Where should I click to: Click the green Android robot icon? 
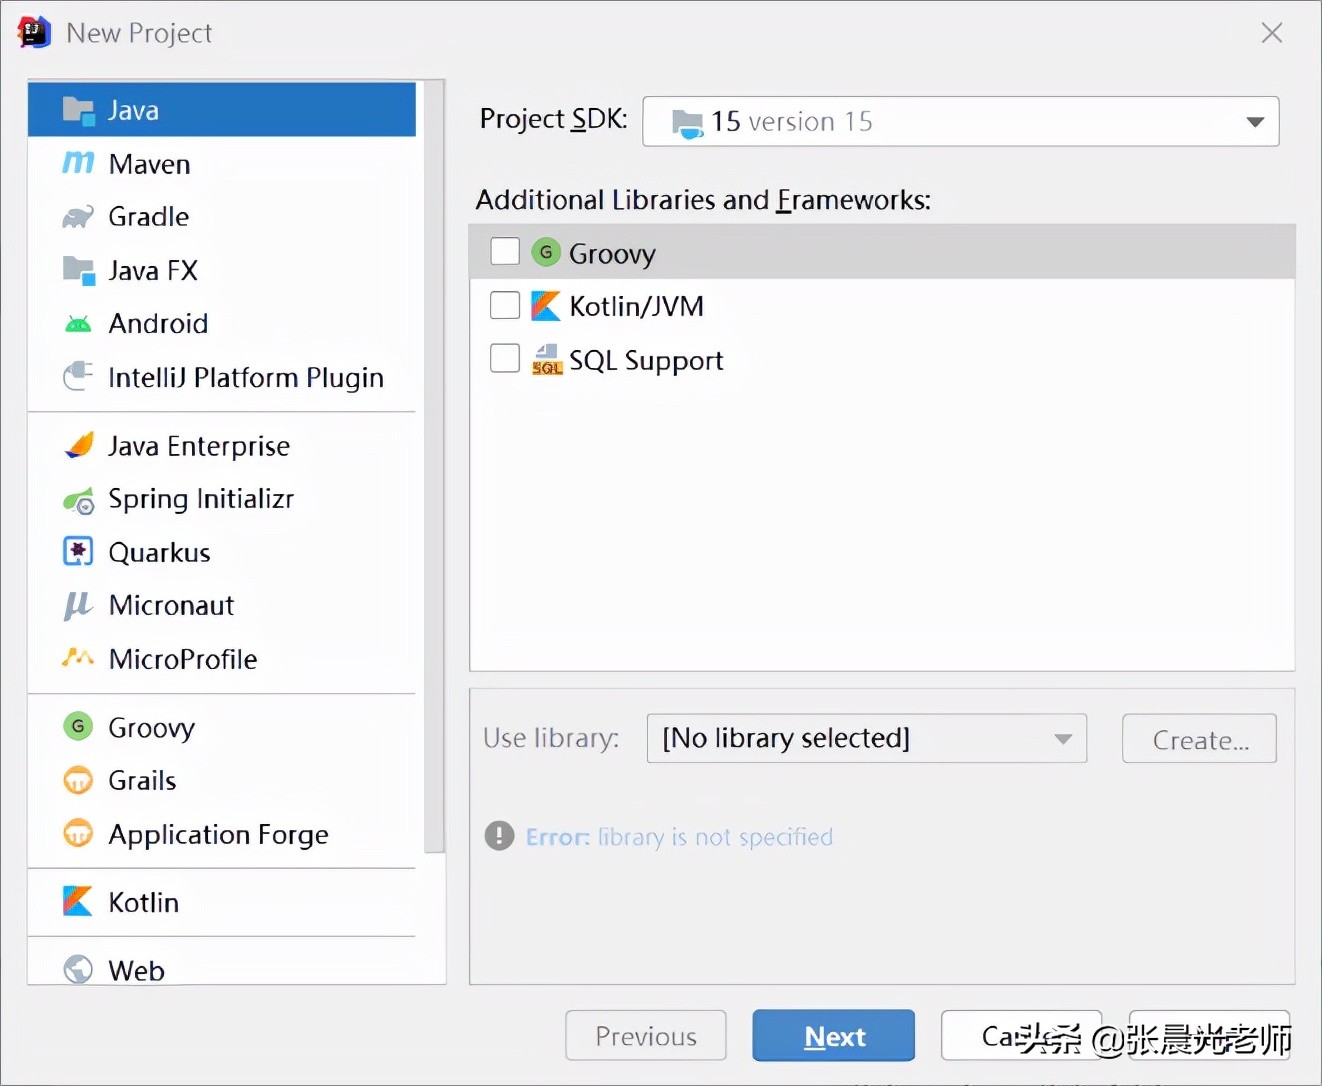[x=78, y=324]
